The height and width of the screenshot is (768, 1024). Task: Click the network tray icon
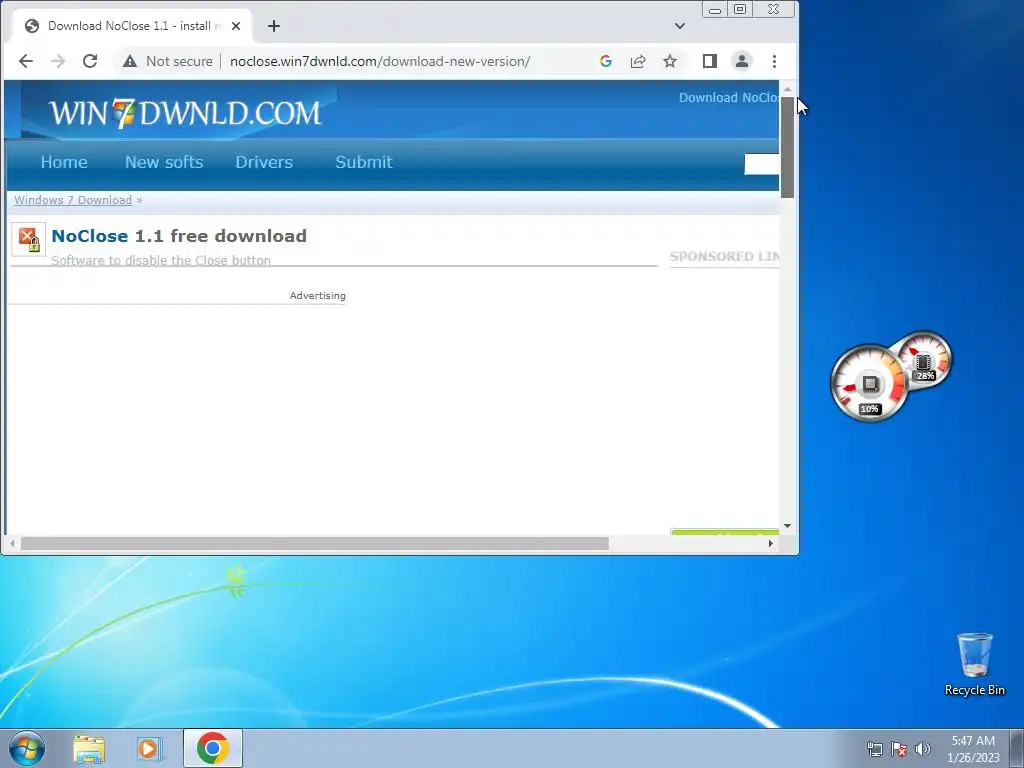(x=874, y=749)
